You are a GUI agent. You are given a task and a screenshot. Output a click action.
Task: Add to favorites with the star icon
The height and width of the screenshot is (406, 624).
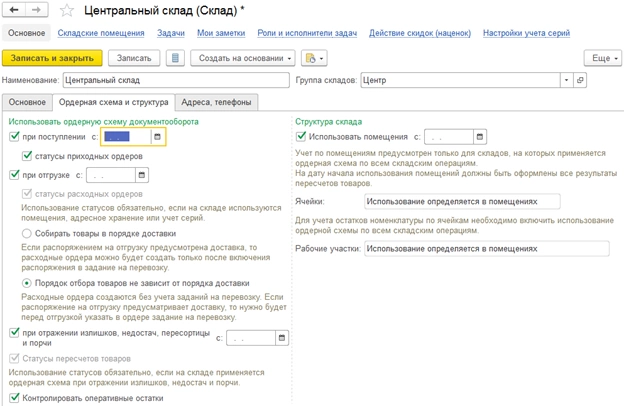coord(67,11)
